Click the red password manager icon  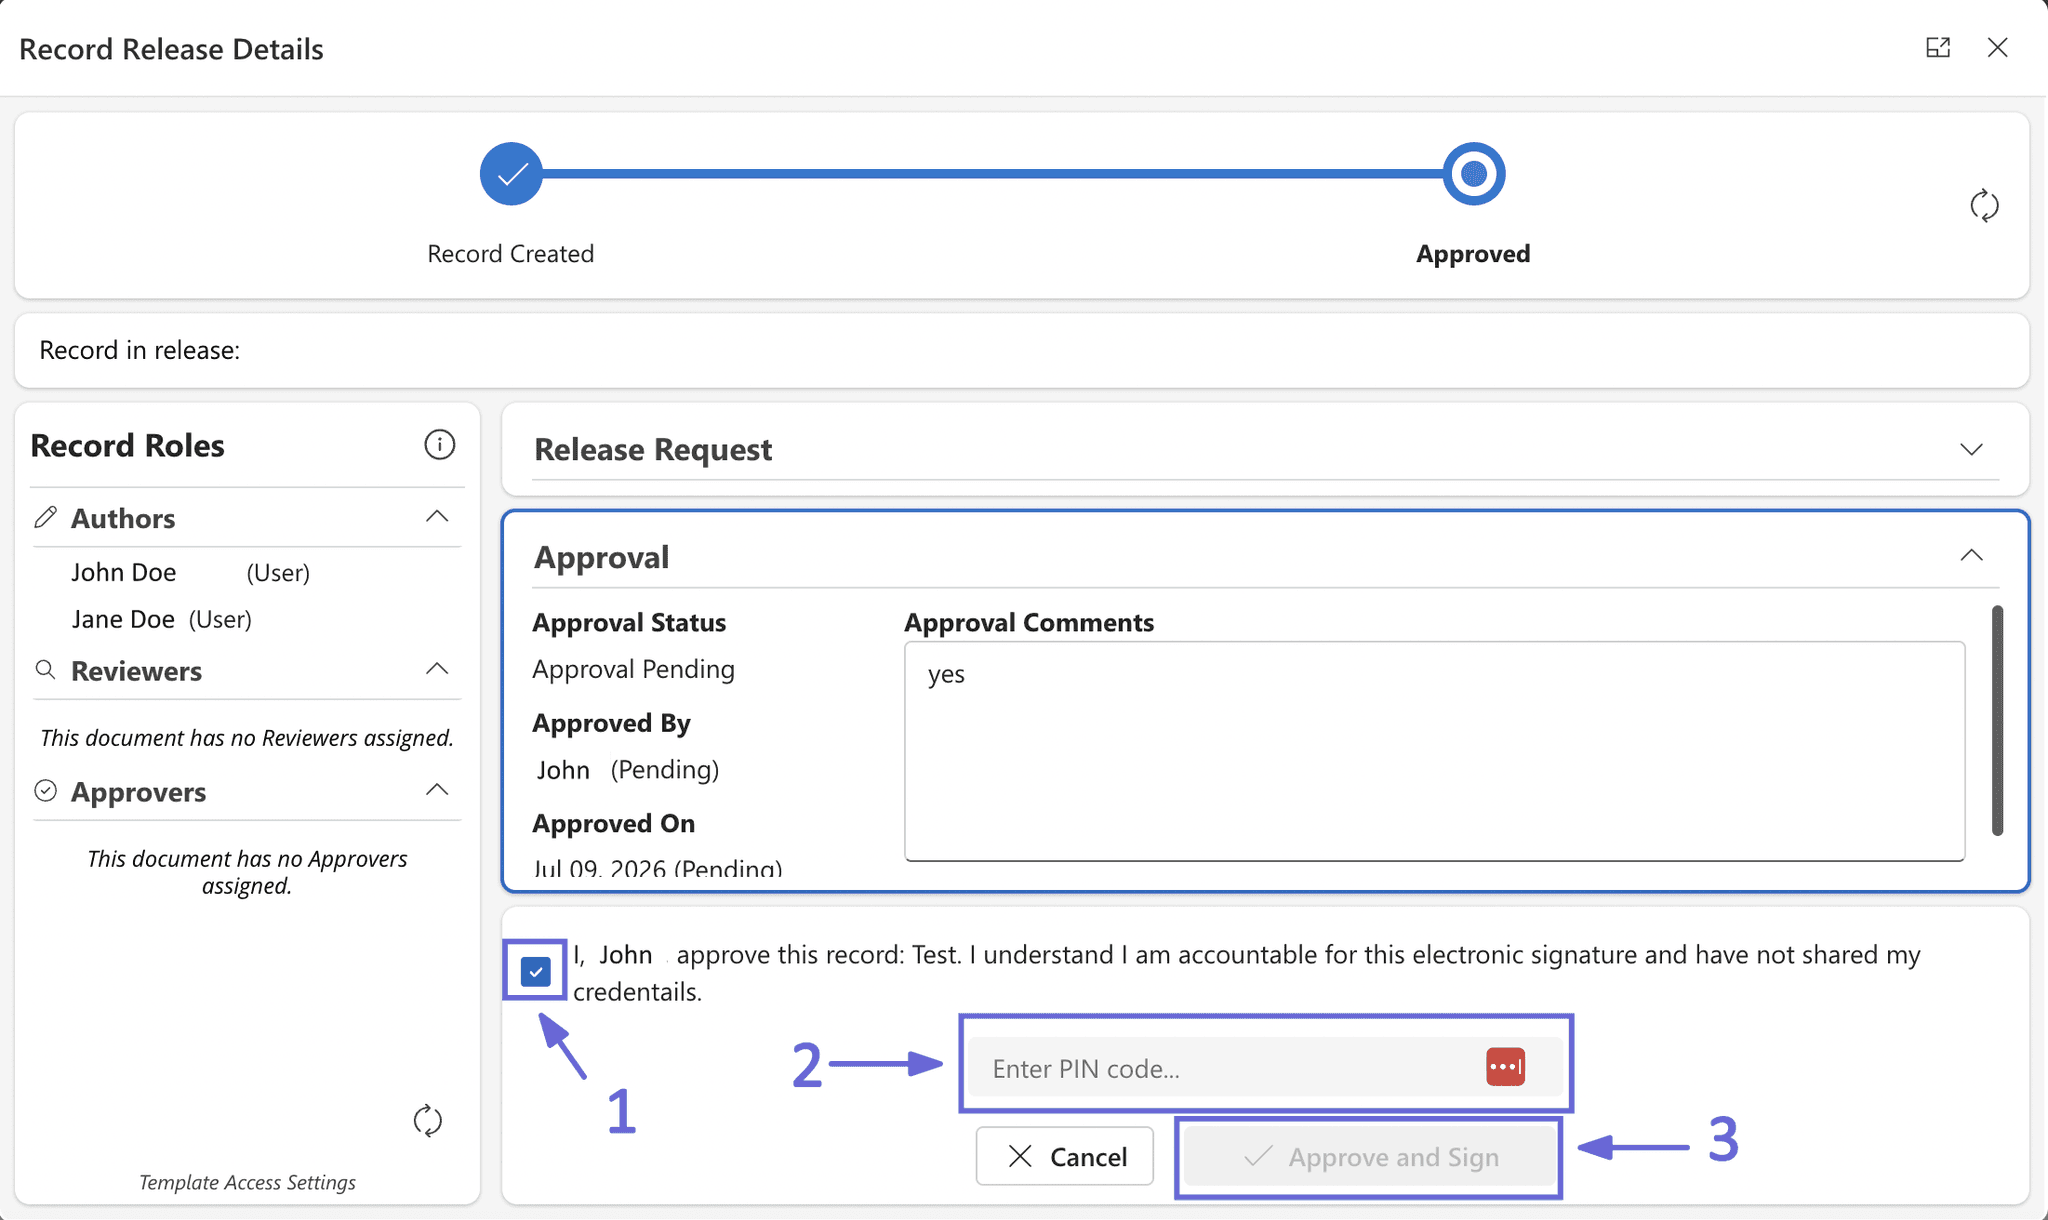[x=1505, y=1067]
